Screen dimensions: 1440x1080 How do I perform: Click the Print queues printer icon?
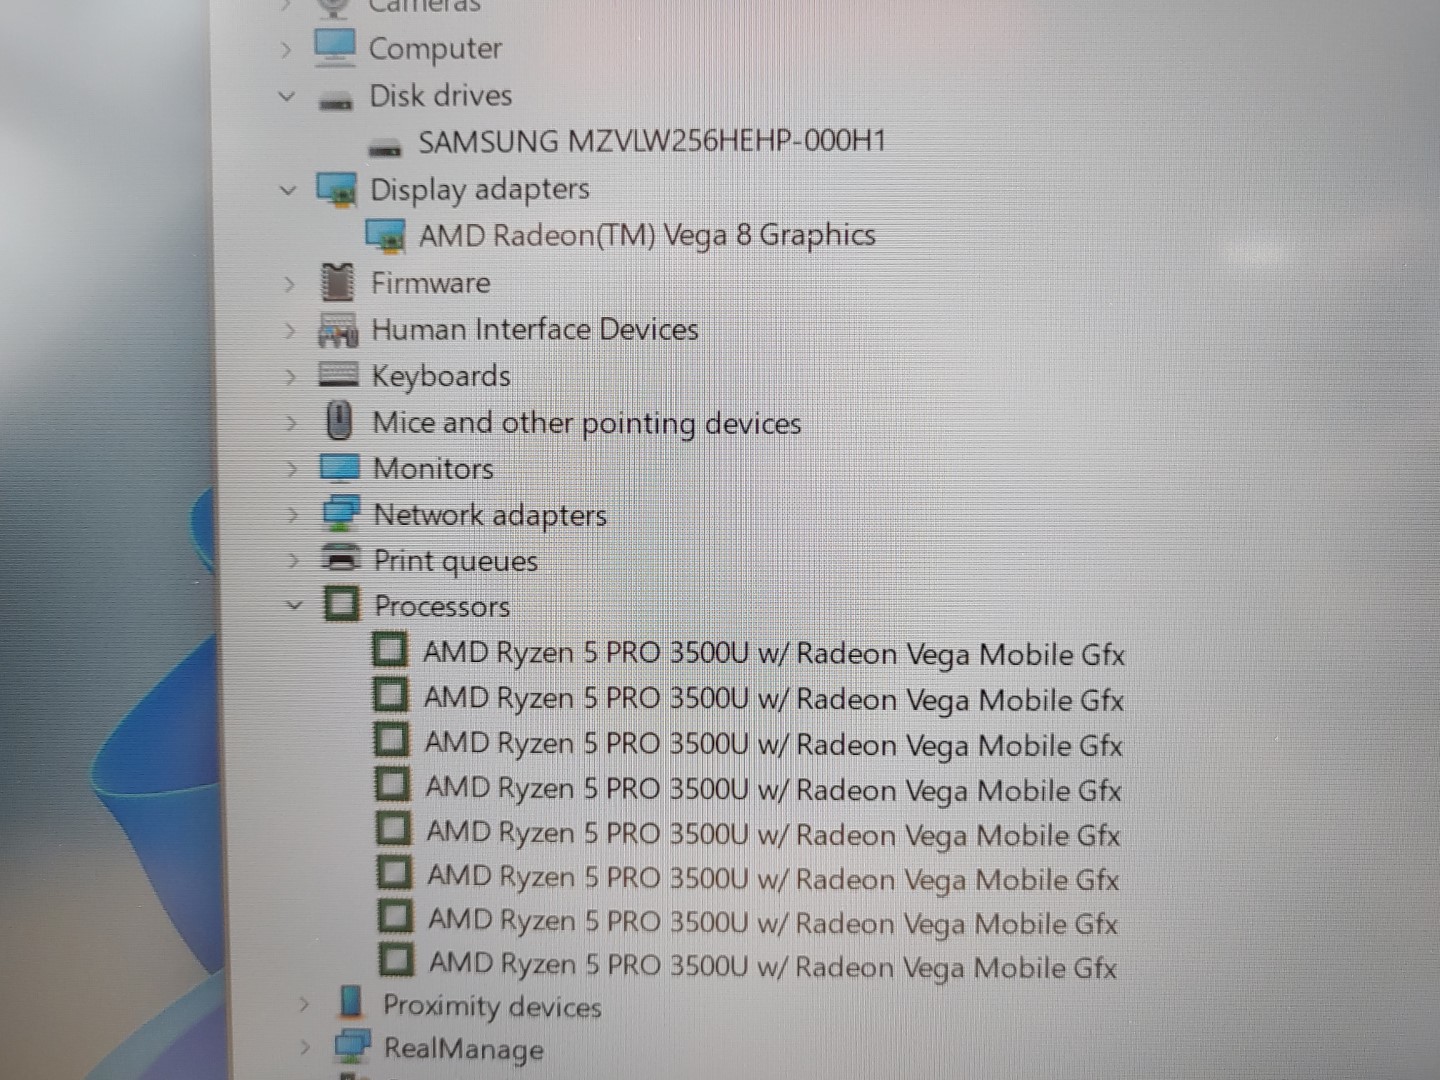point(341,557)
